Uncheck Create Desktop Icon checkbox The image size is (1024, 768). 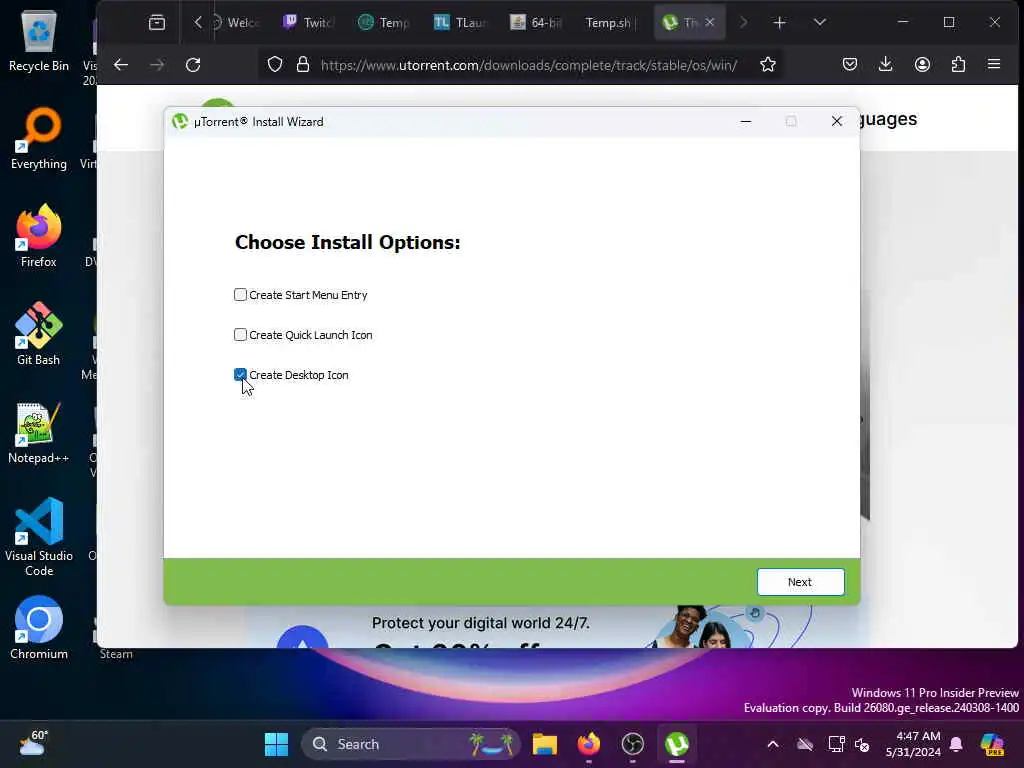click(x=240, y=374)
